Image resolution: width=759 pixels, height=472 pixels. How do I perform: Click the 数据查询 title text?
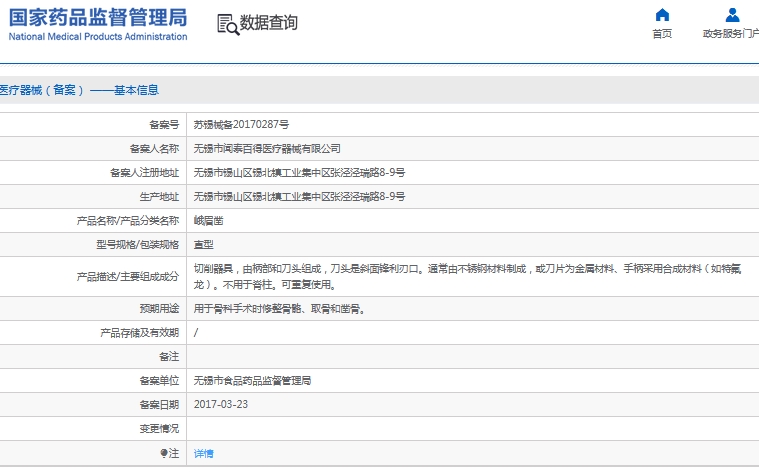(x=269, y=22)
